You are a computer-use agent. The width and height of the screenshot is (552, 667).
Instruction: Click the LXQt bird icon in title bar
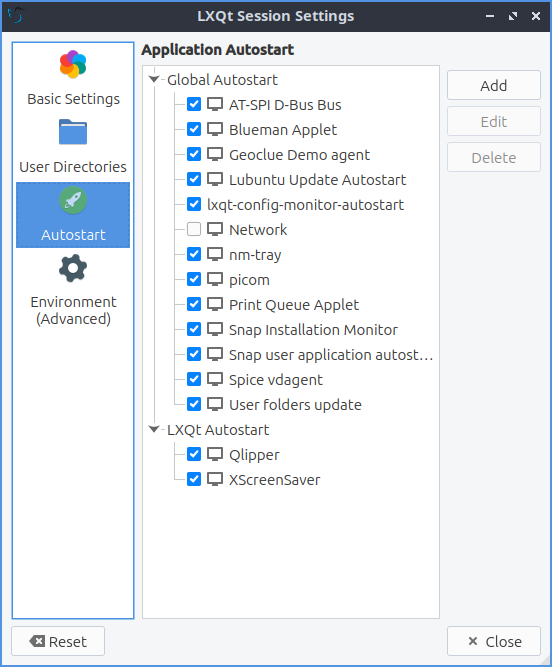pyautogui.click(x=16, y=16)
